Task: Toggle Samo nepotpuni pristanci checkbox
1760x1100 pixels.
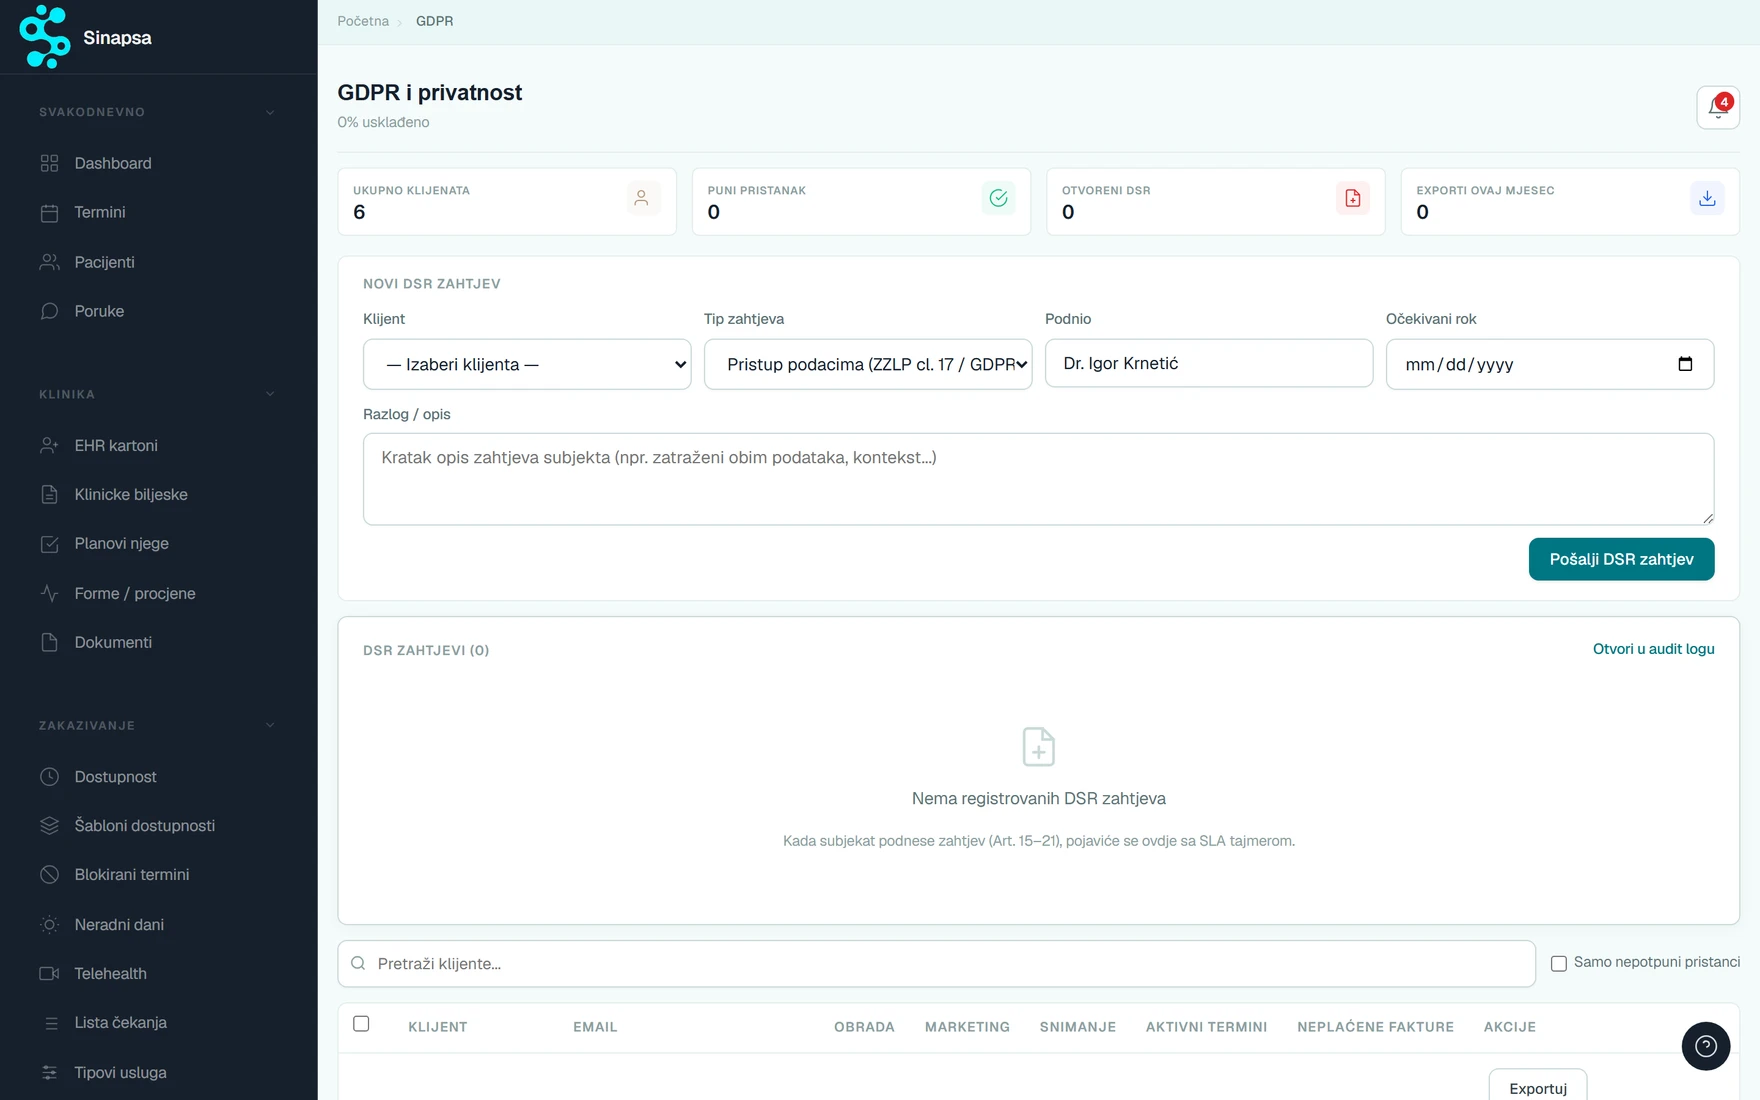Action: [x=1558, y=963]
